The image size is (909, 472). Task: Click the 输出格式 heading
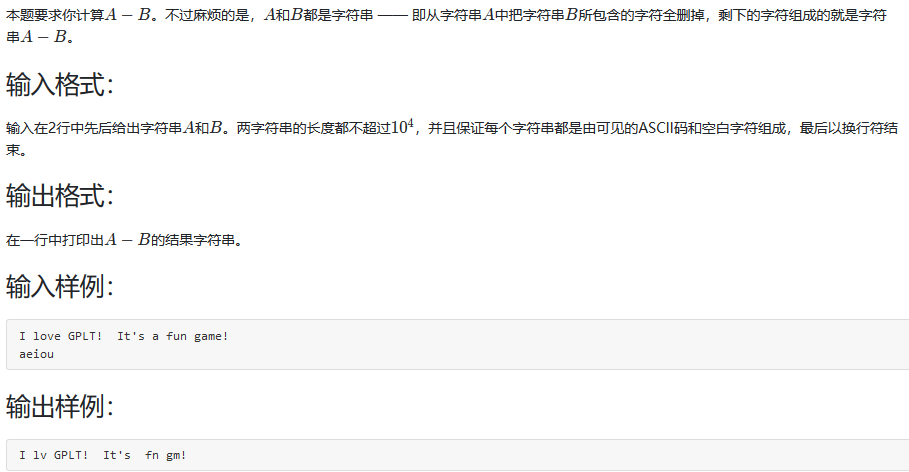[x=60, y=195]
